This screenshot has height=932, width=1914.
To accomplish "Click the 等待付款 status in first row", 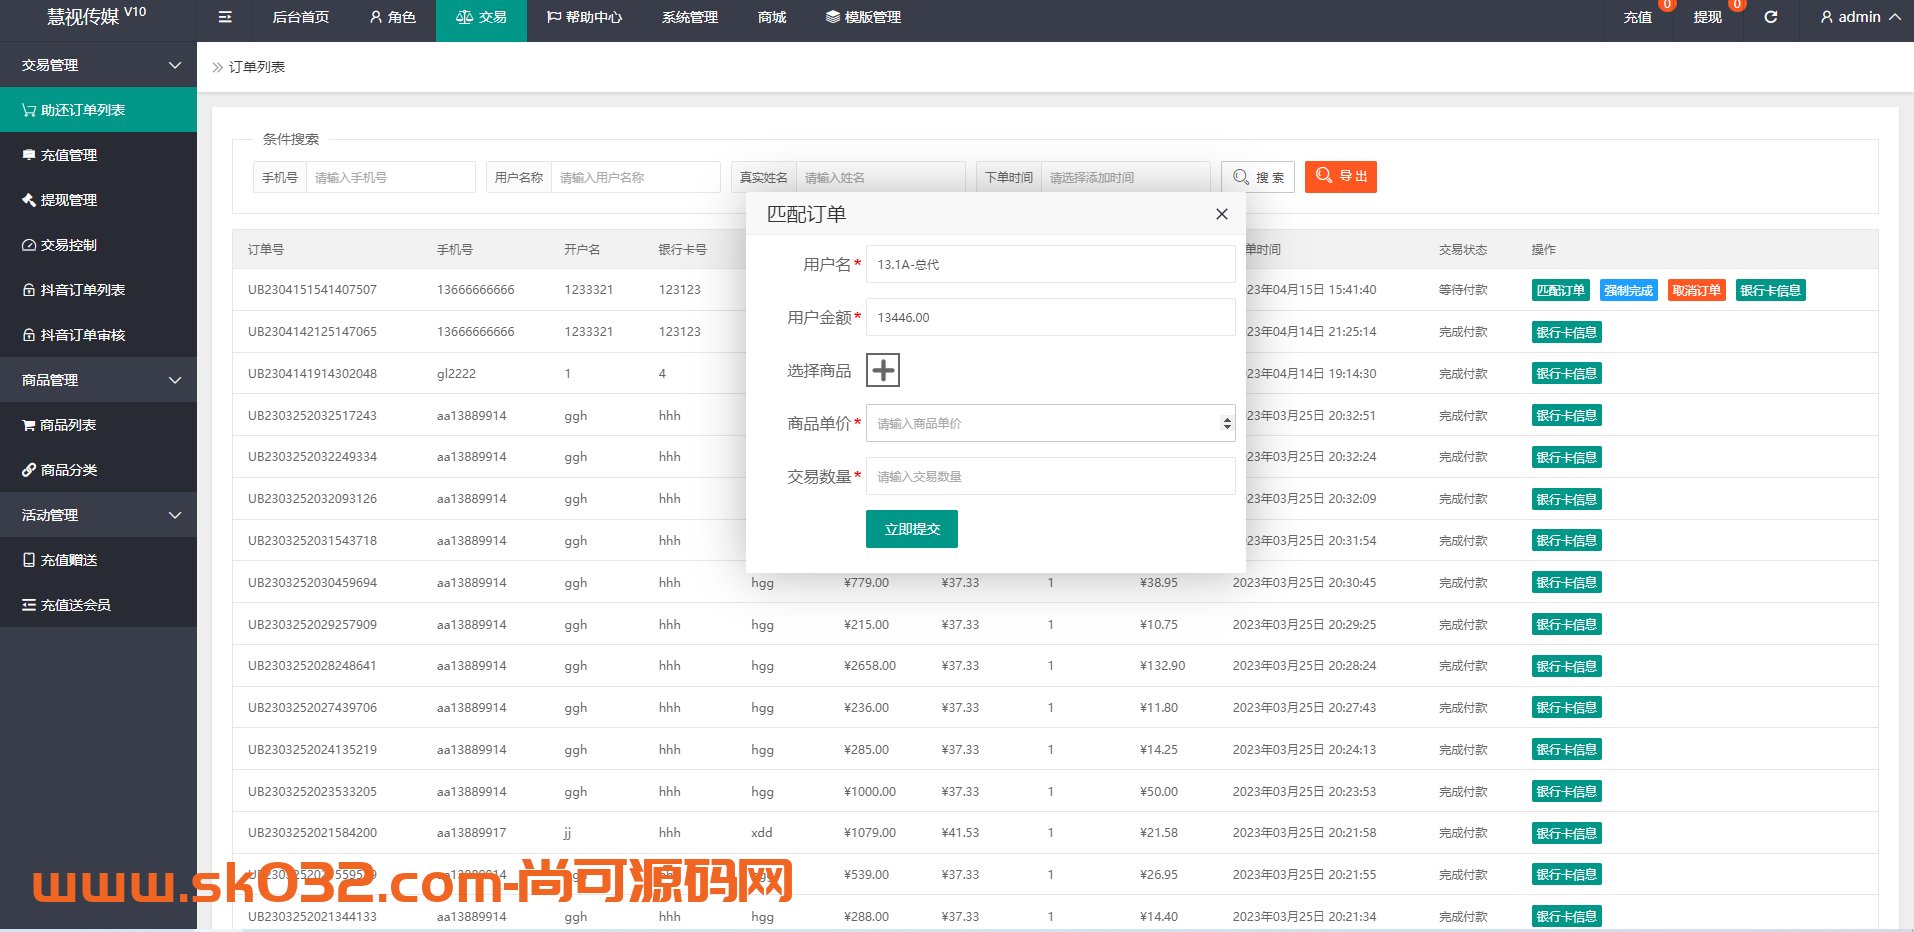I will [x=1463, y=290].
